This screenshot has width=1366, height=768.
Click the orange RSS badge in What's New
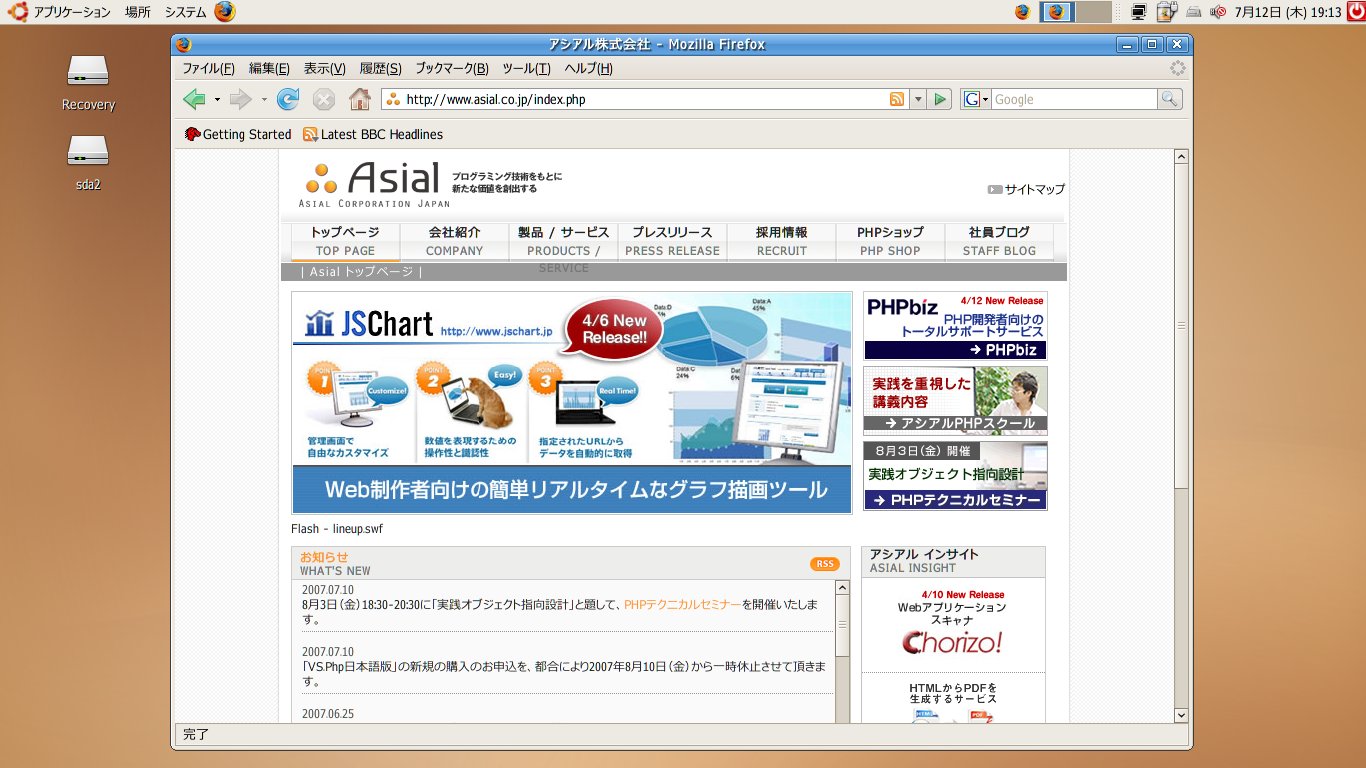(824, 564)
